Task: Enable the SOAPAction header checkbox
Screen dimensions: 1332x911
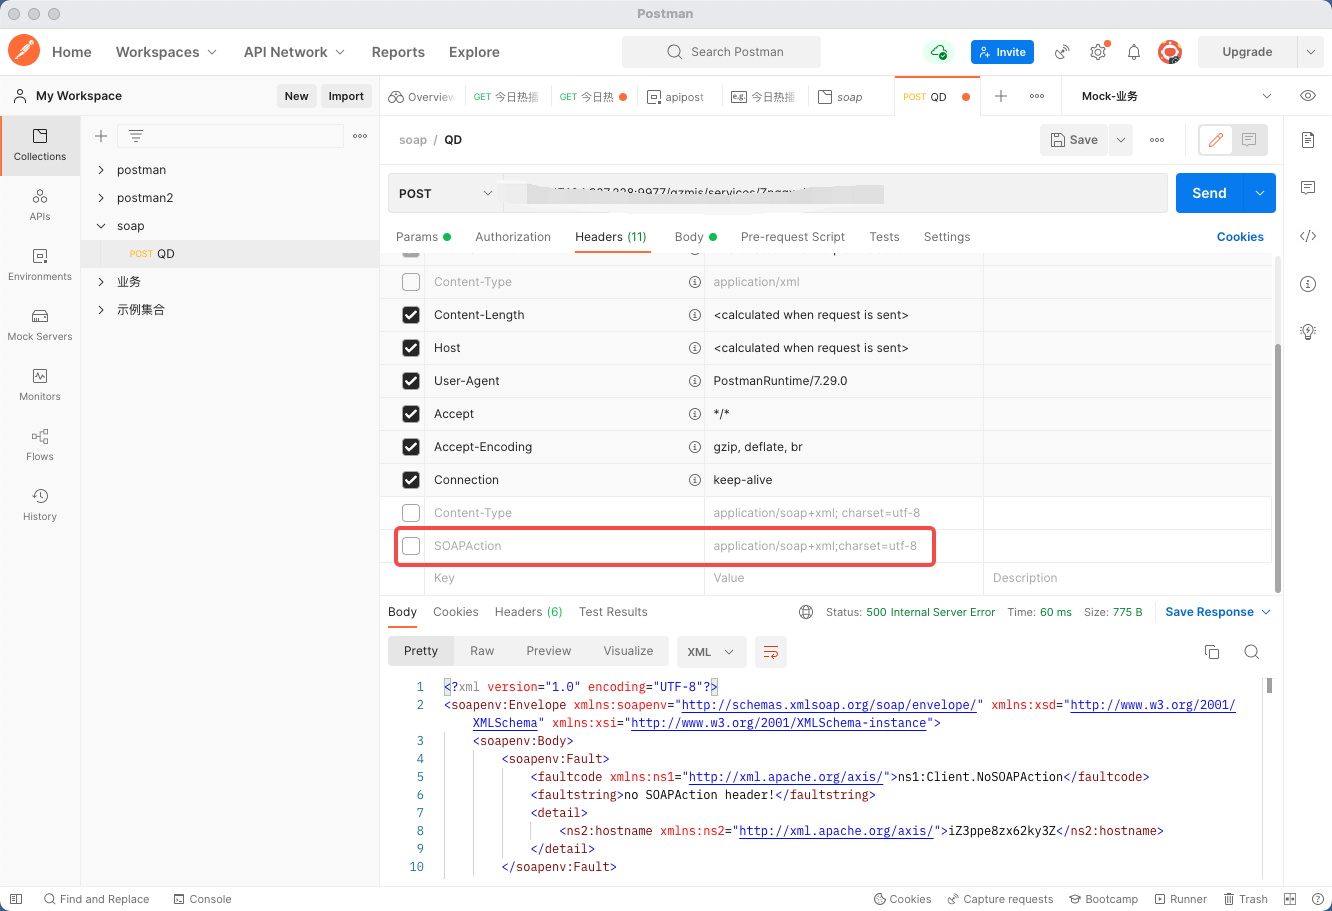Action: tap(411, 546)
